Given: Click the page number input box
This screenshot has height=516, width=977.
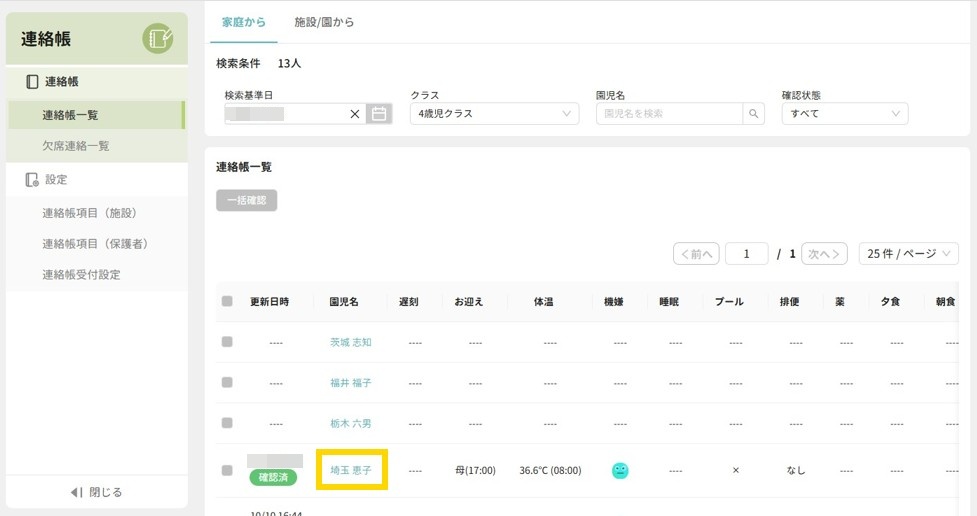Looking at the screenshot, I should click(746, 254).
